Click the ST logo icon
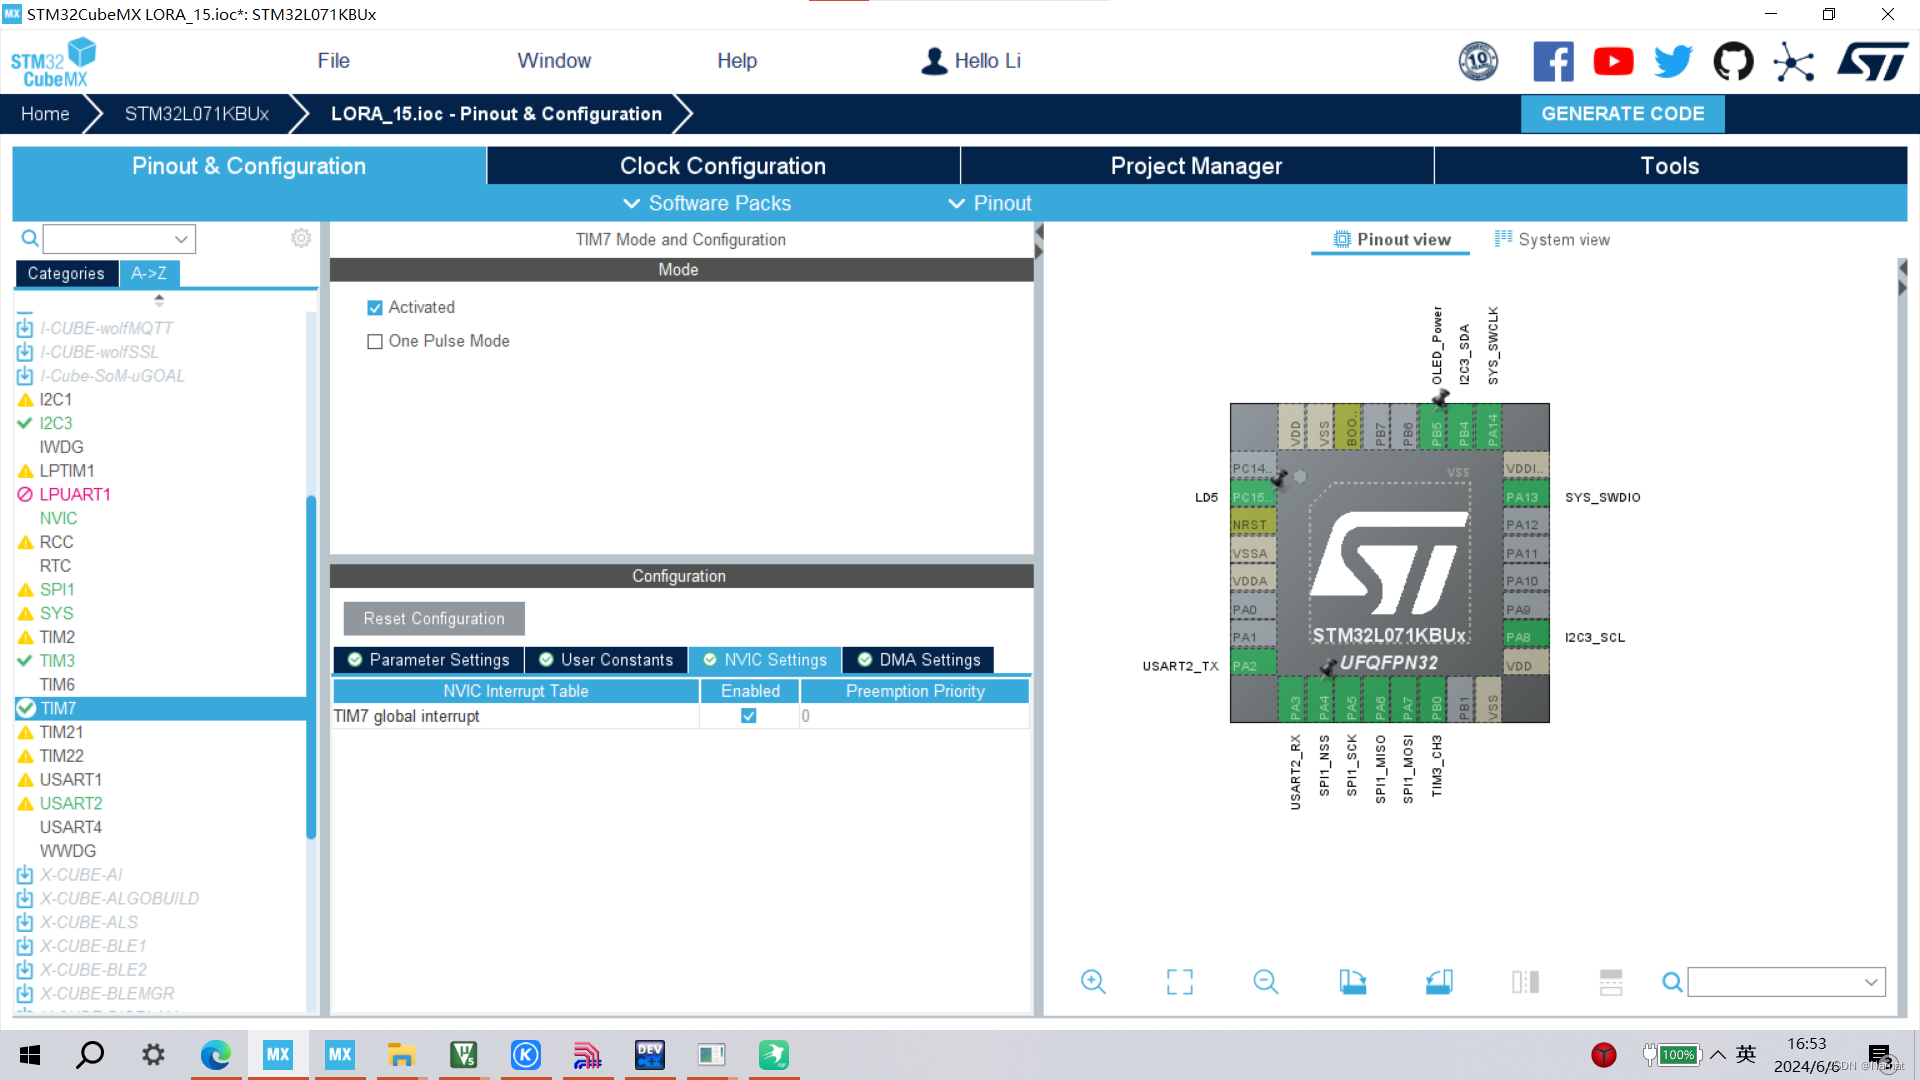Image resolution: width=1920 pixels, height=1080 pixels. point(1873,62)
